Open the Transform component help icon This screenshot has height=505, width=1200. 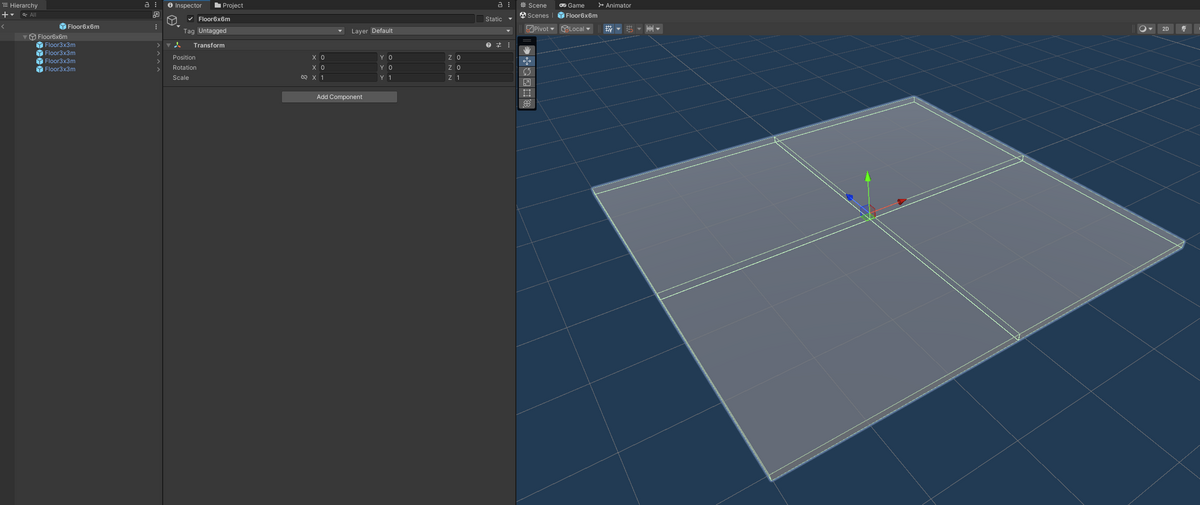pyautogui.click(x=488, y=45)
